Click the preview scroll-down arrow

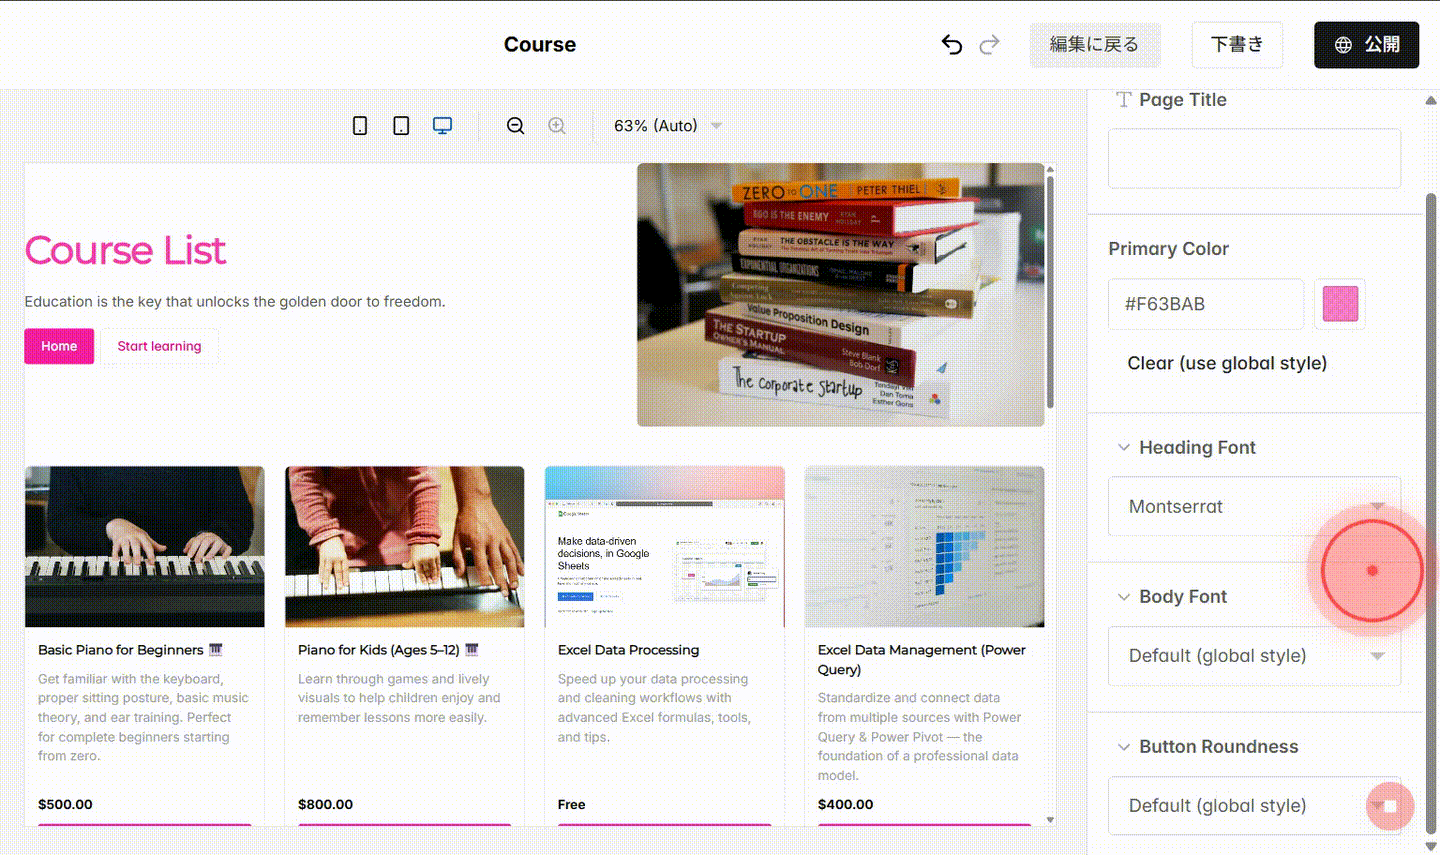click(x=1050, y=820)
